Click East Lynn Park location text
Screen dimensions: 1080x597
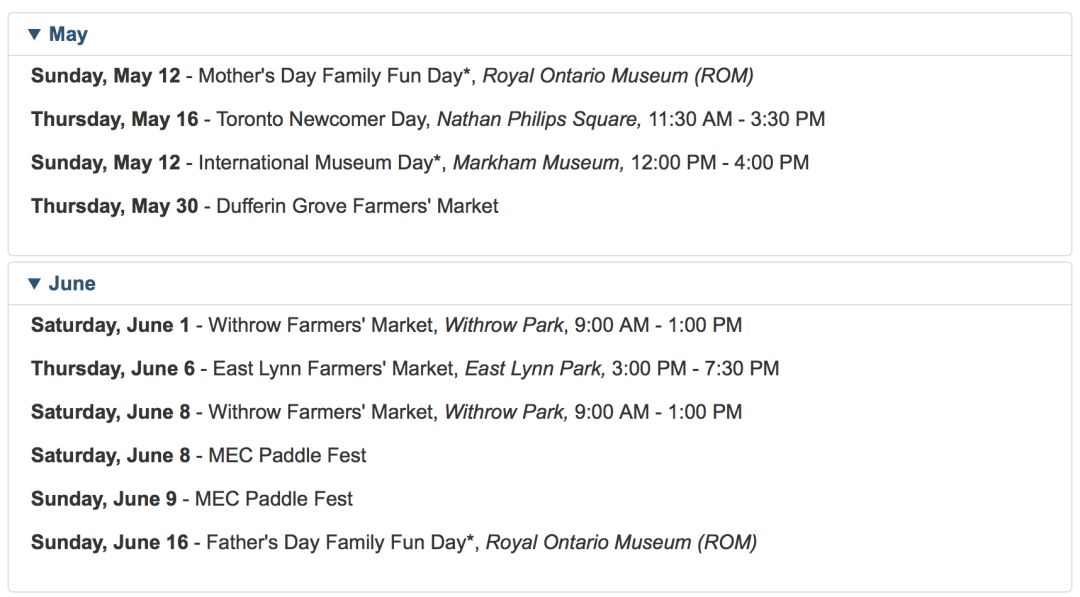[535, 368]
